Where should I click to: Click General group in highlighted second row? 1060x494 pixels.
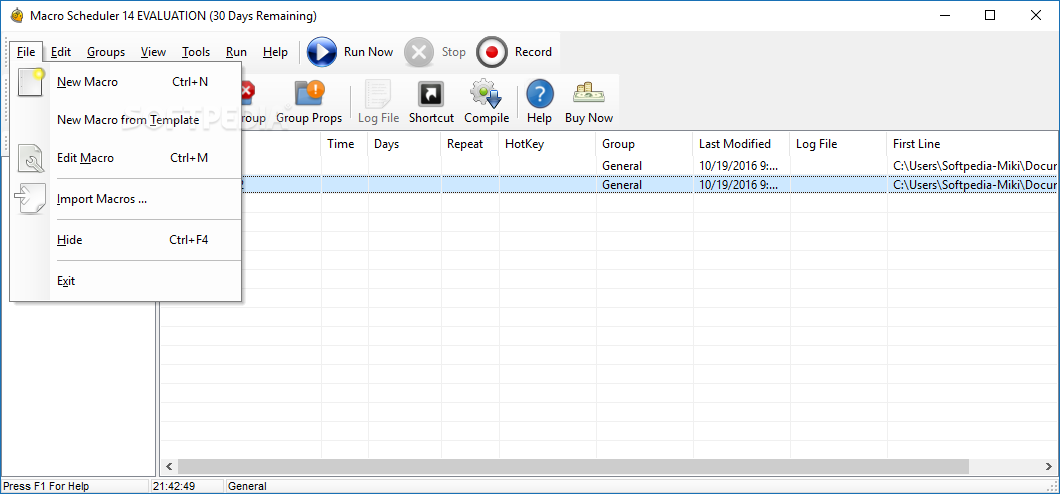click(622, 184)
